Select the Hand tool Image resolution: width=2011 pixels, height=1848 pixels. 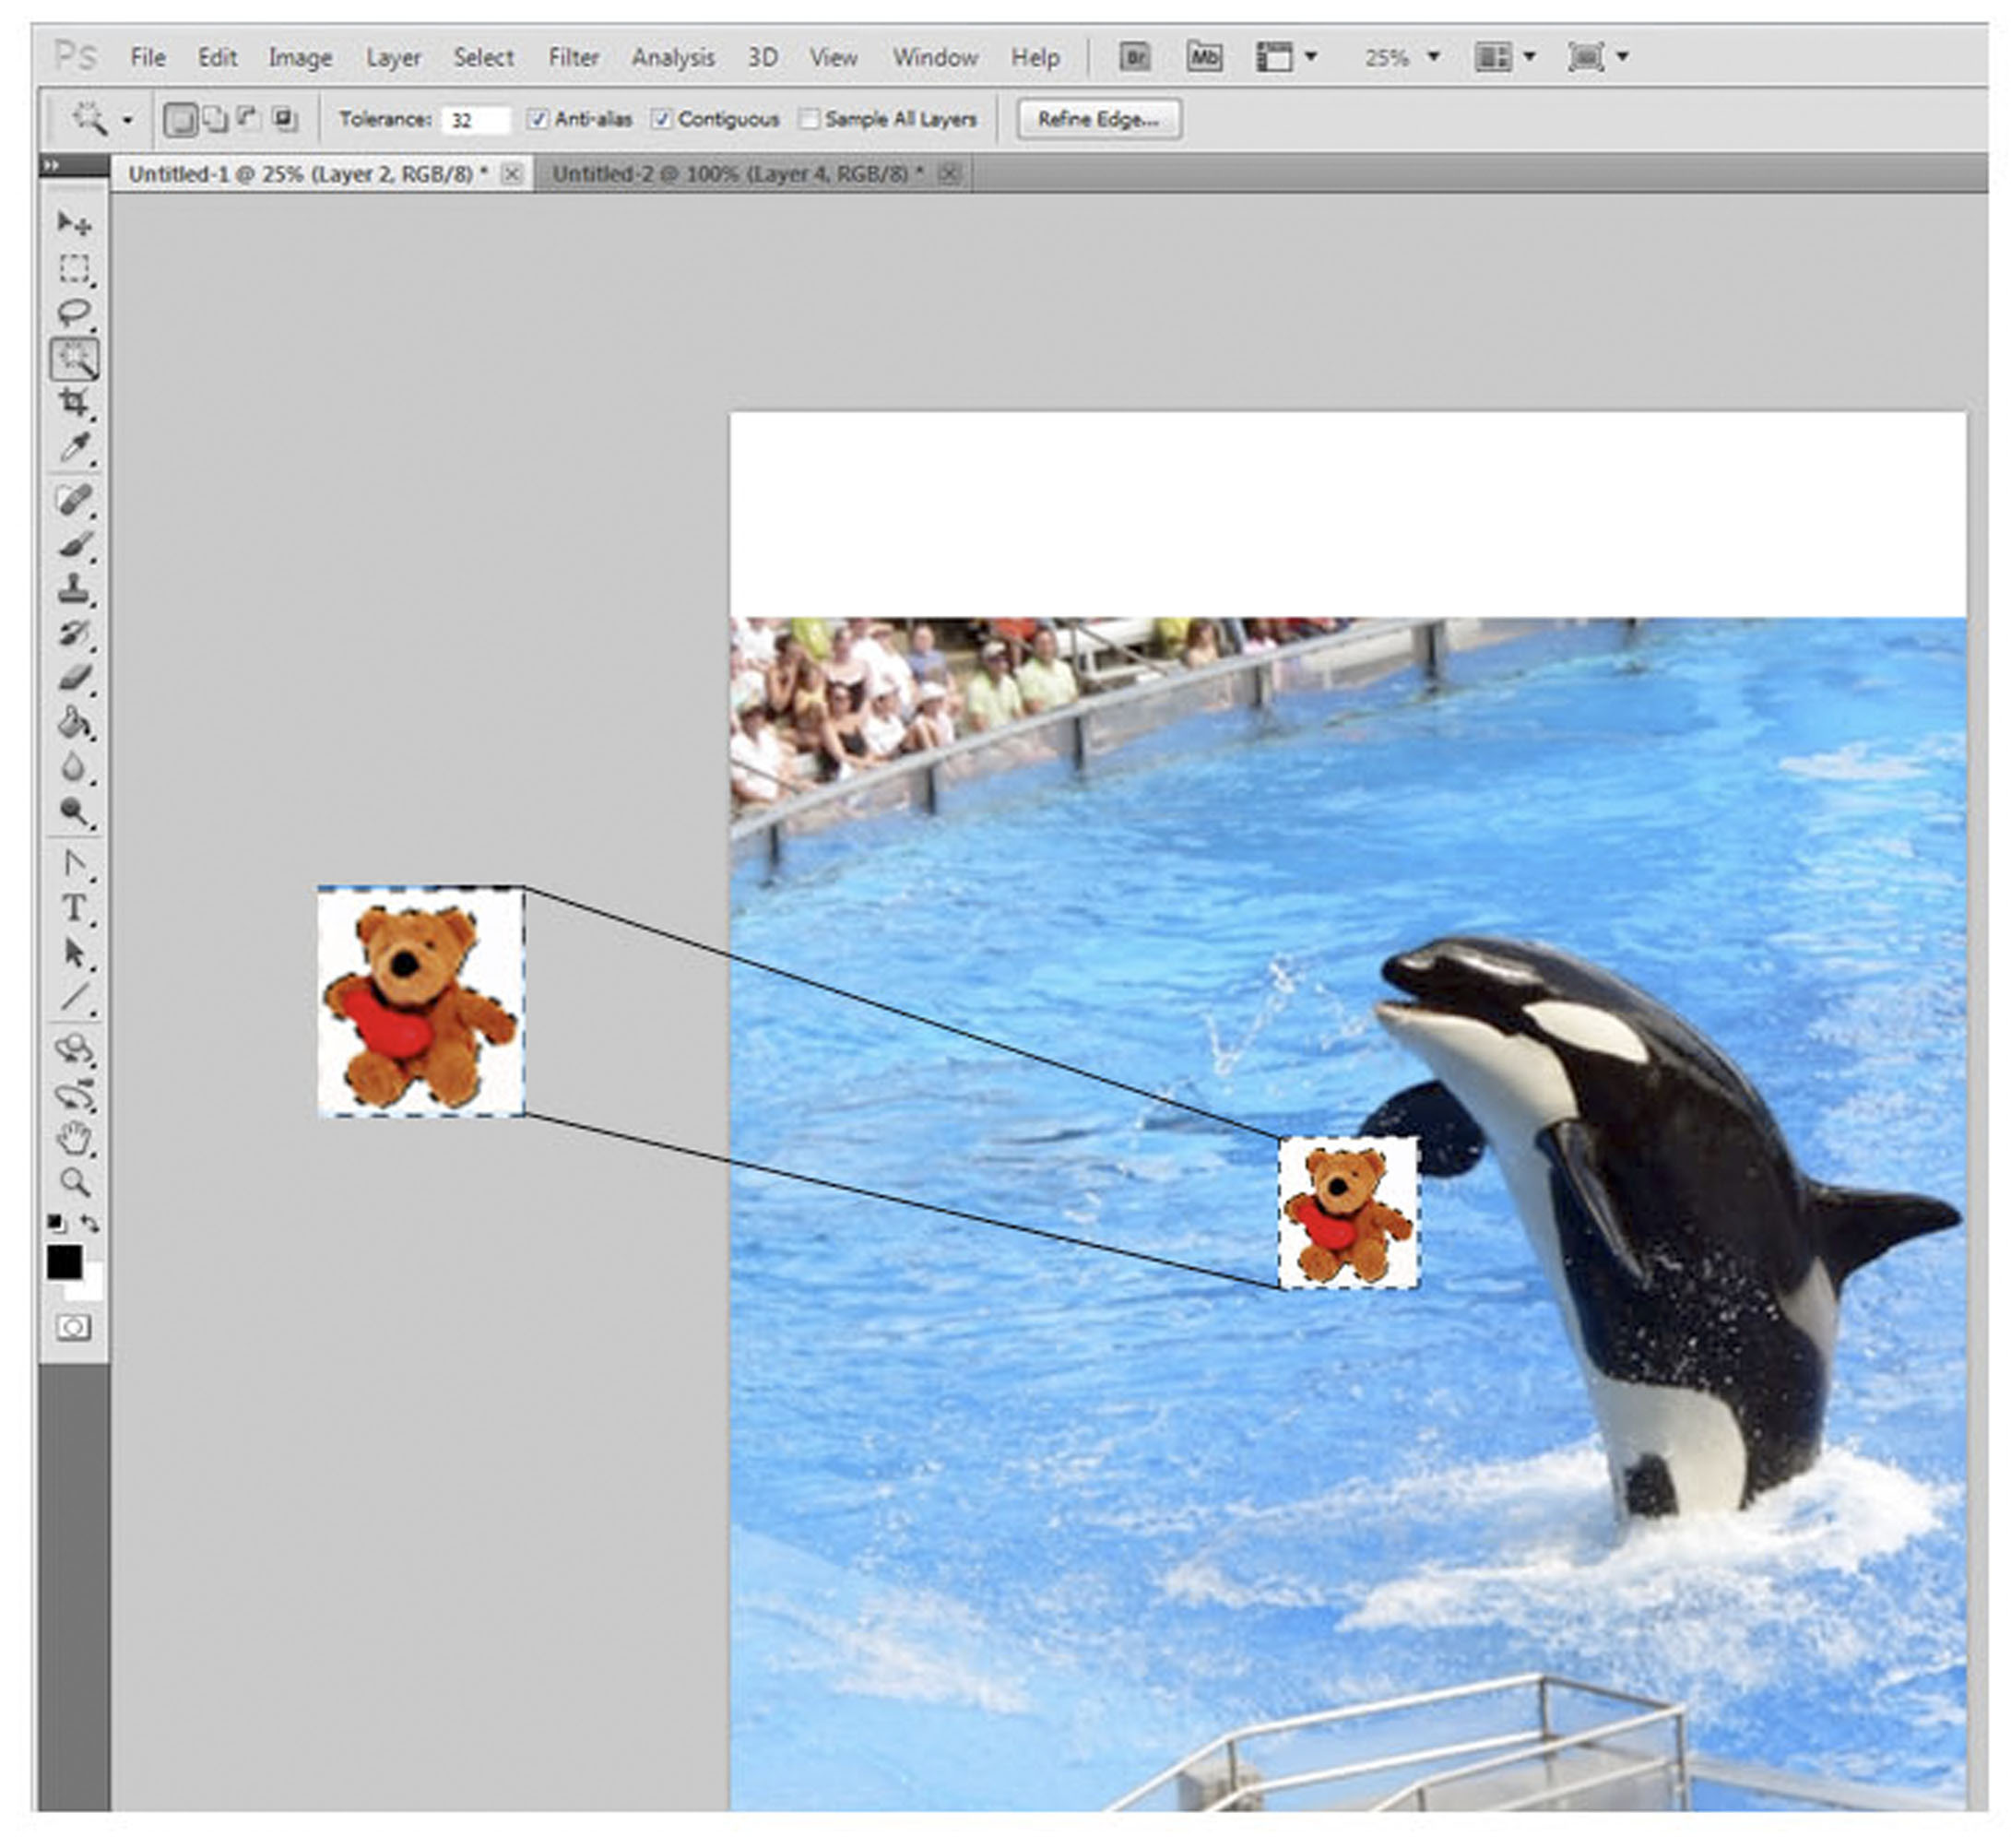click(74, 1138)
